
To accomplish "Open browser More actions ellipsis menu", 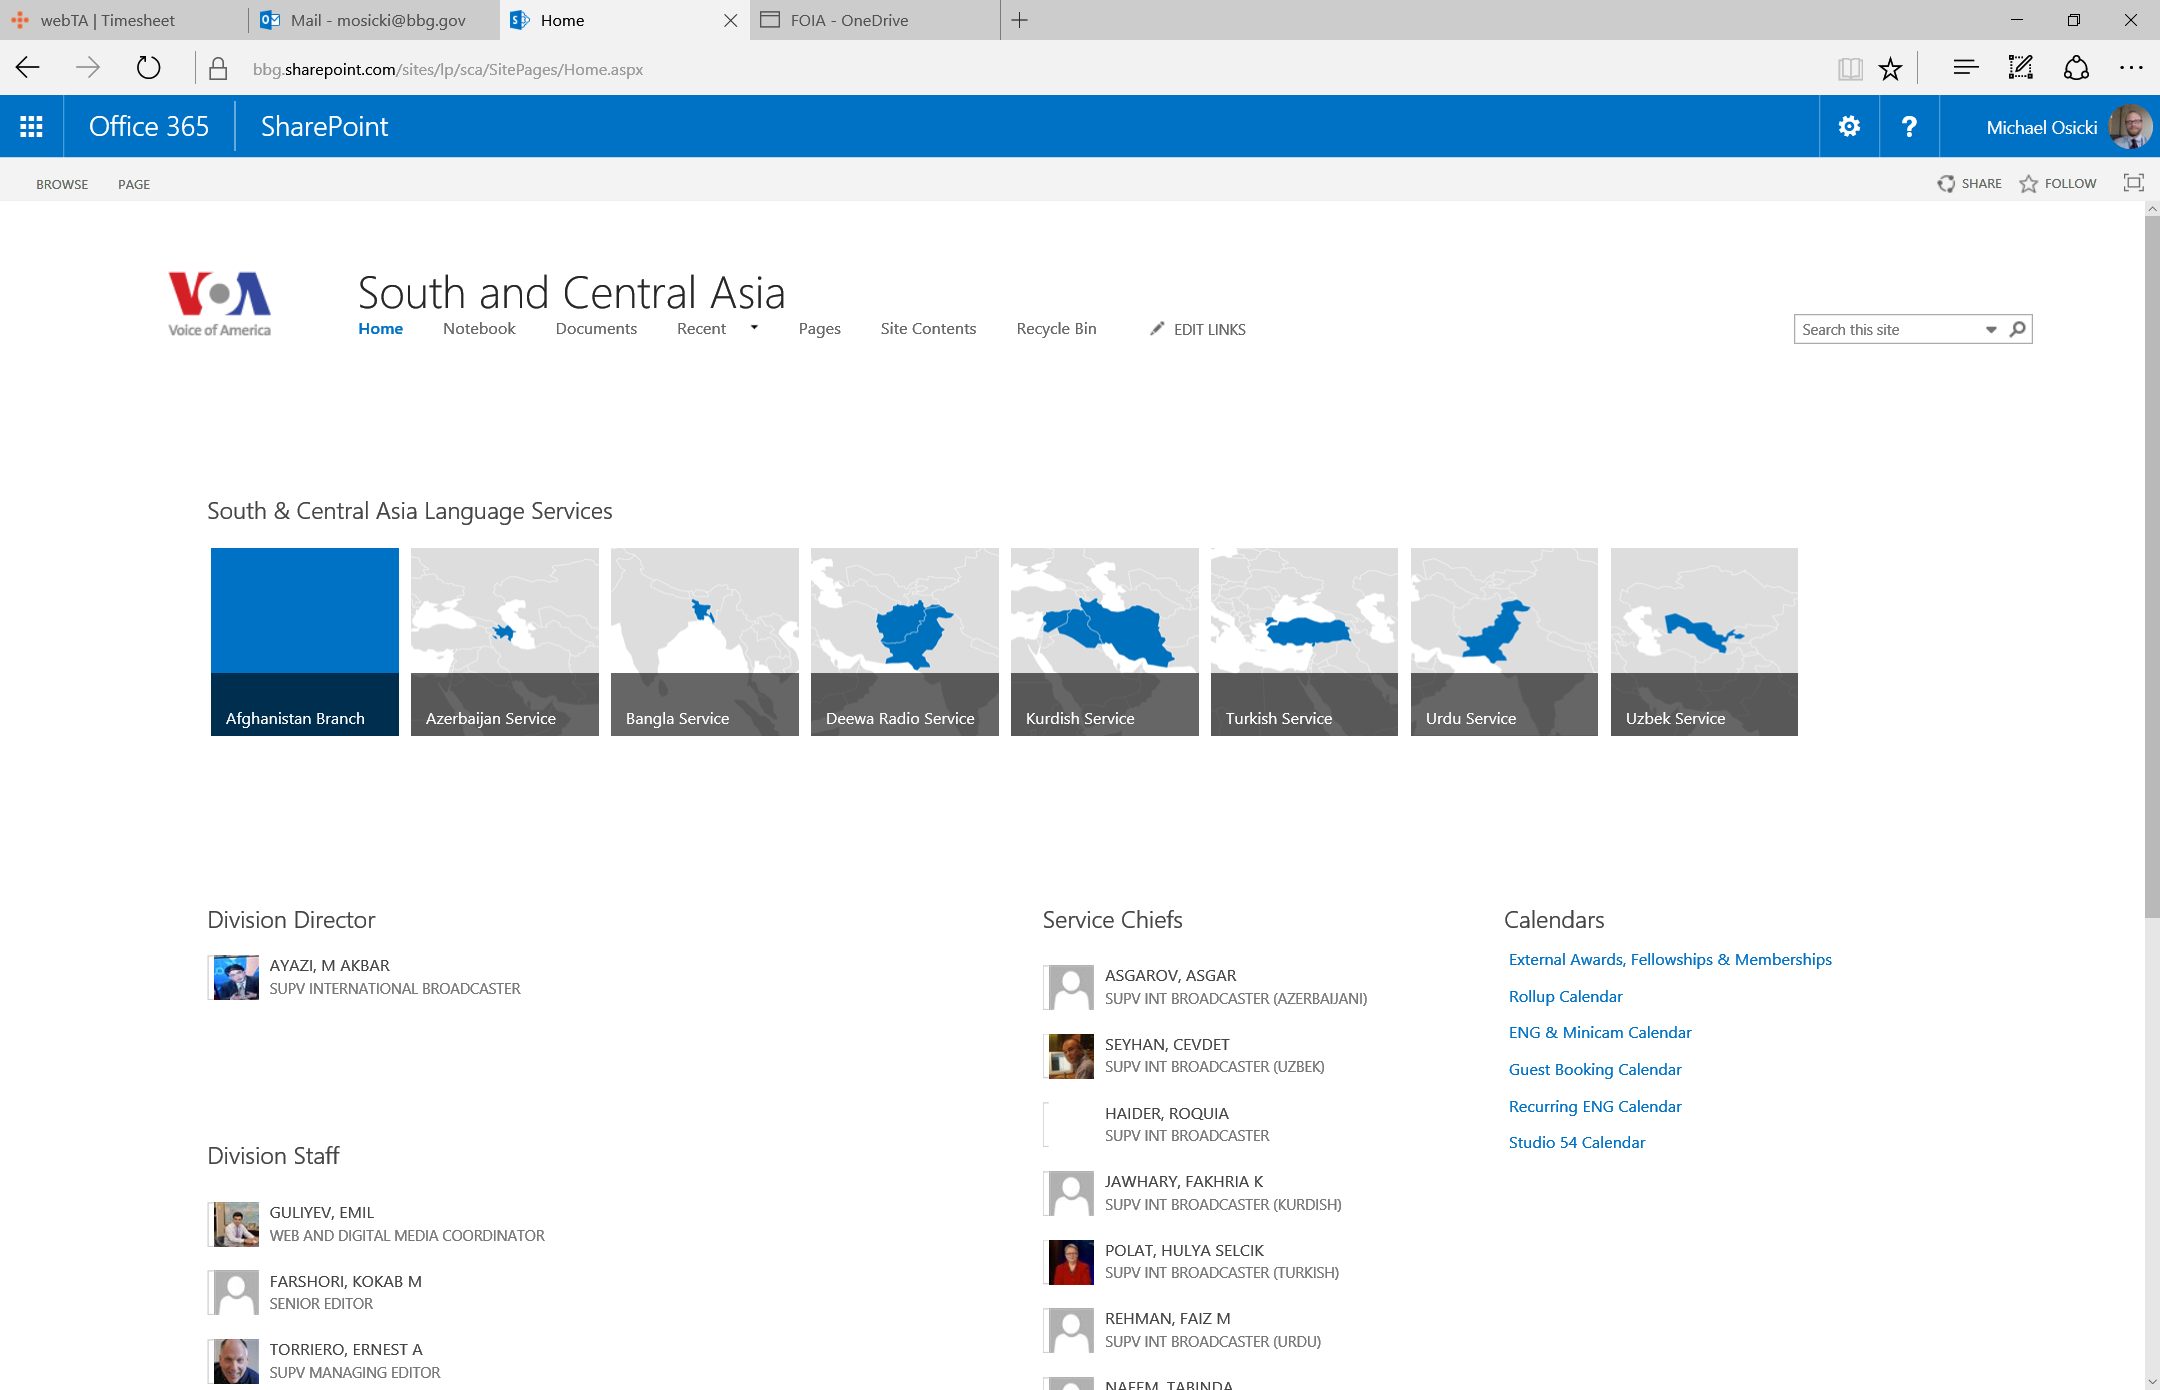I will (2131, 68).
